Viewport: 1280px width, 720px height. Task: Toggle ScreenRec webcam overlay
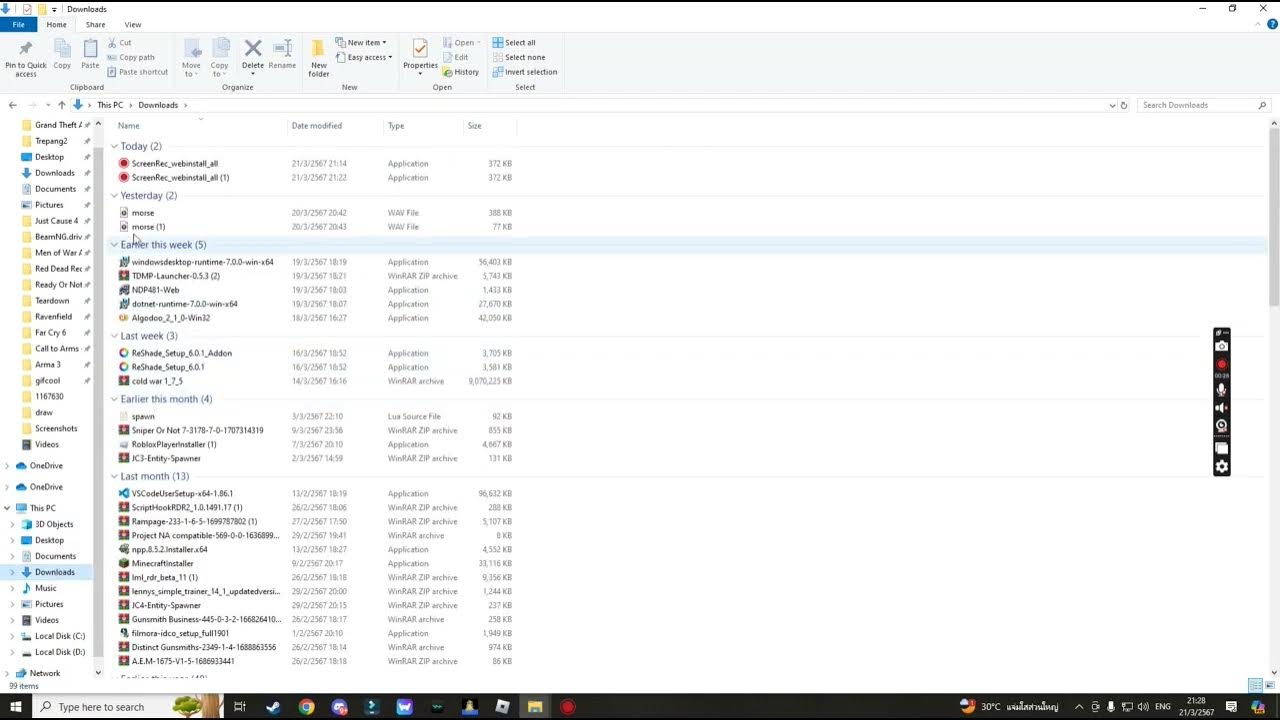point(1221,426)
